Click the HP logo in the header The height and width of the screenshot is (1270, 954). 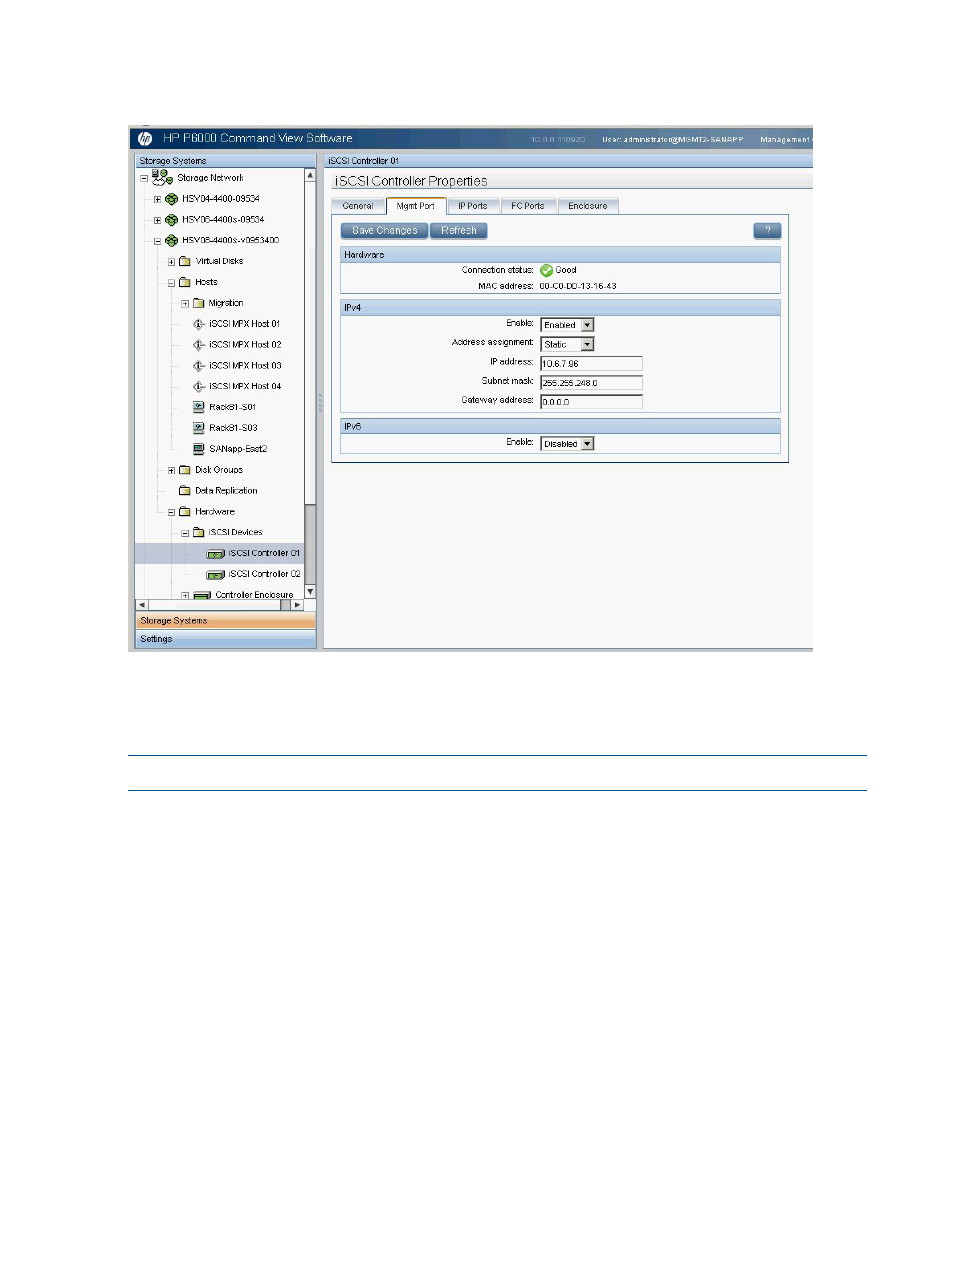pos(145,139)
